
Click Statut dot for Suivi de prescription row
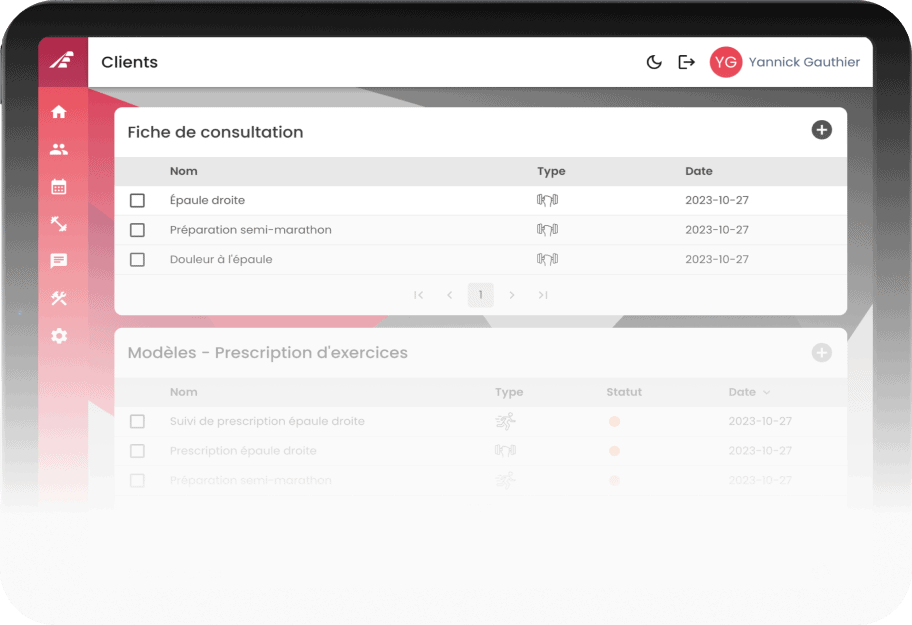(x=614, y=421)
